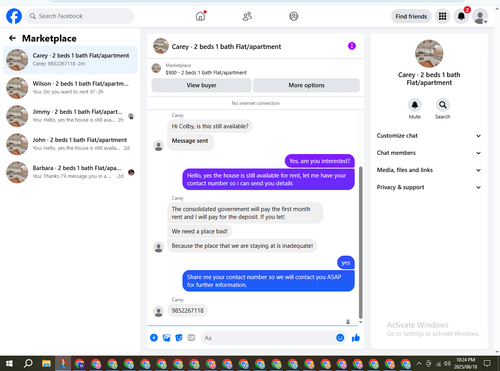500x371 pixels.
Task: Click the large listing photo in right panel
Action: 429,54
